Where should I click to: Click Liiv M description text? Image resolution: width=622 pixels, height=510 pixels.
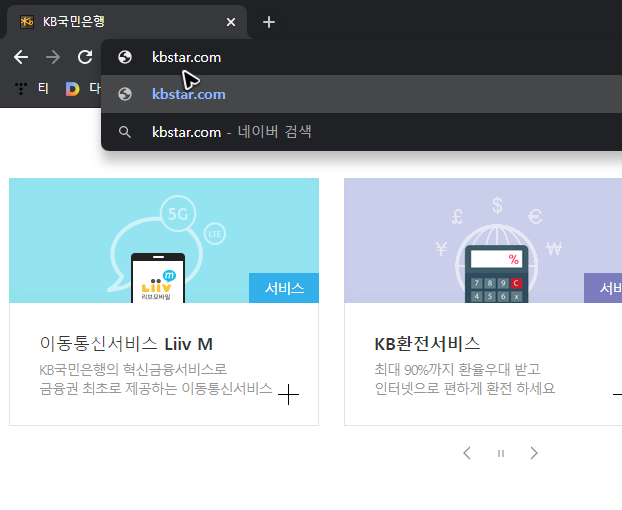point(156,379)
